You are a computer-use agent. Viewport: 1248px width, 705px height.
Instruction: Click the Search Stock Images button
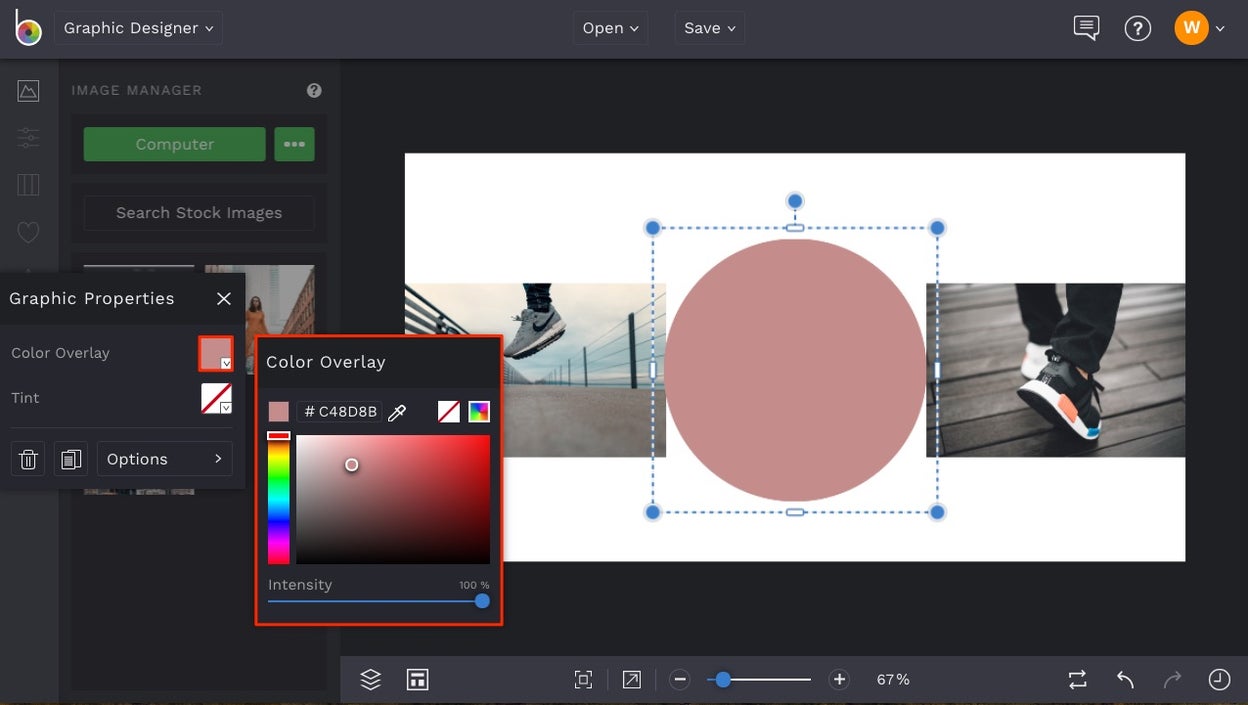click(x=197, y=212)
